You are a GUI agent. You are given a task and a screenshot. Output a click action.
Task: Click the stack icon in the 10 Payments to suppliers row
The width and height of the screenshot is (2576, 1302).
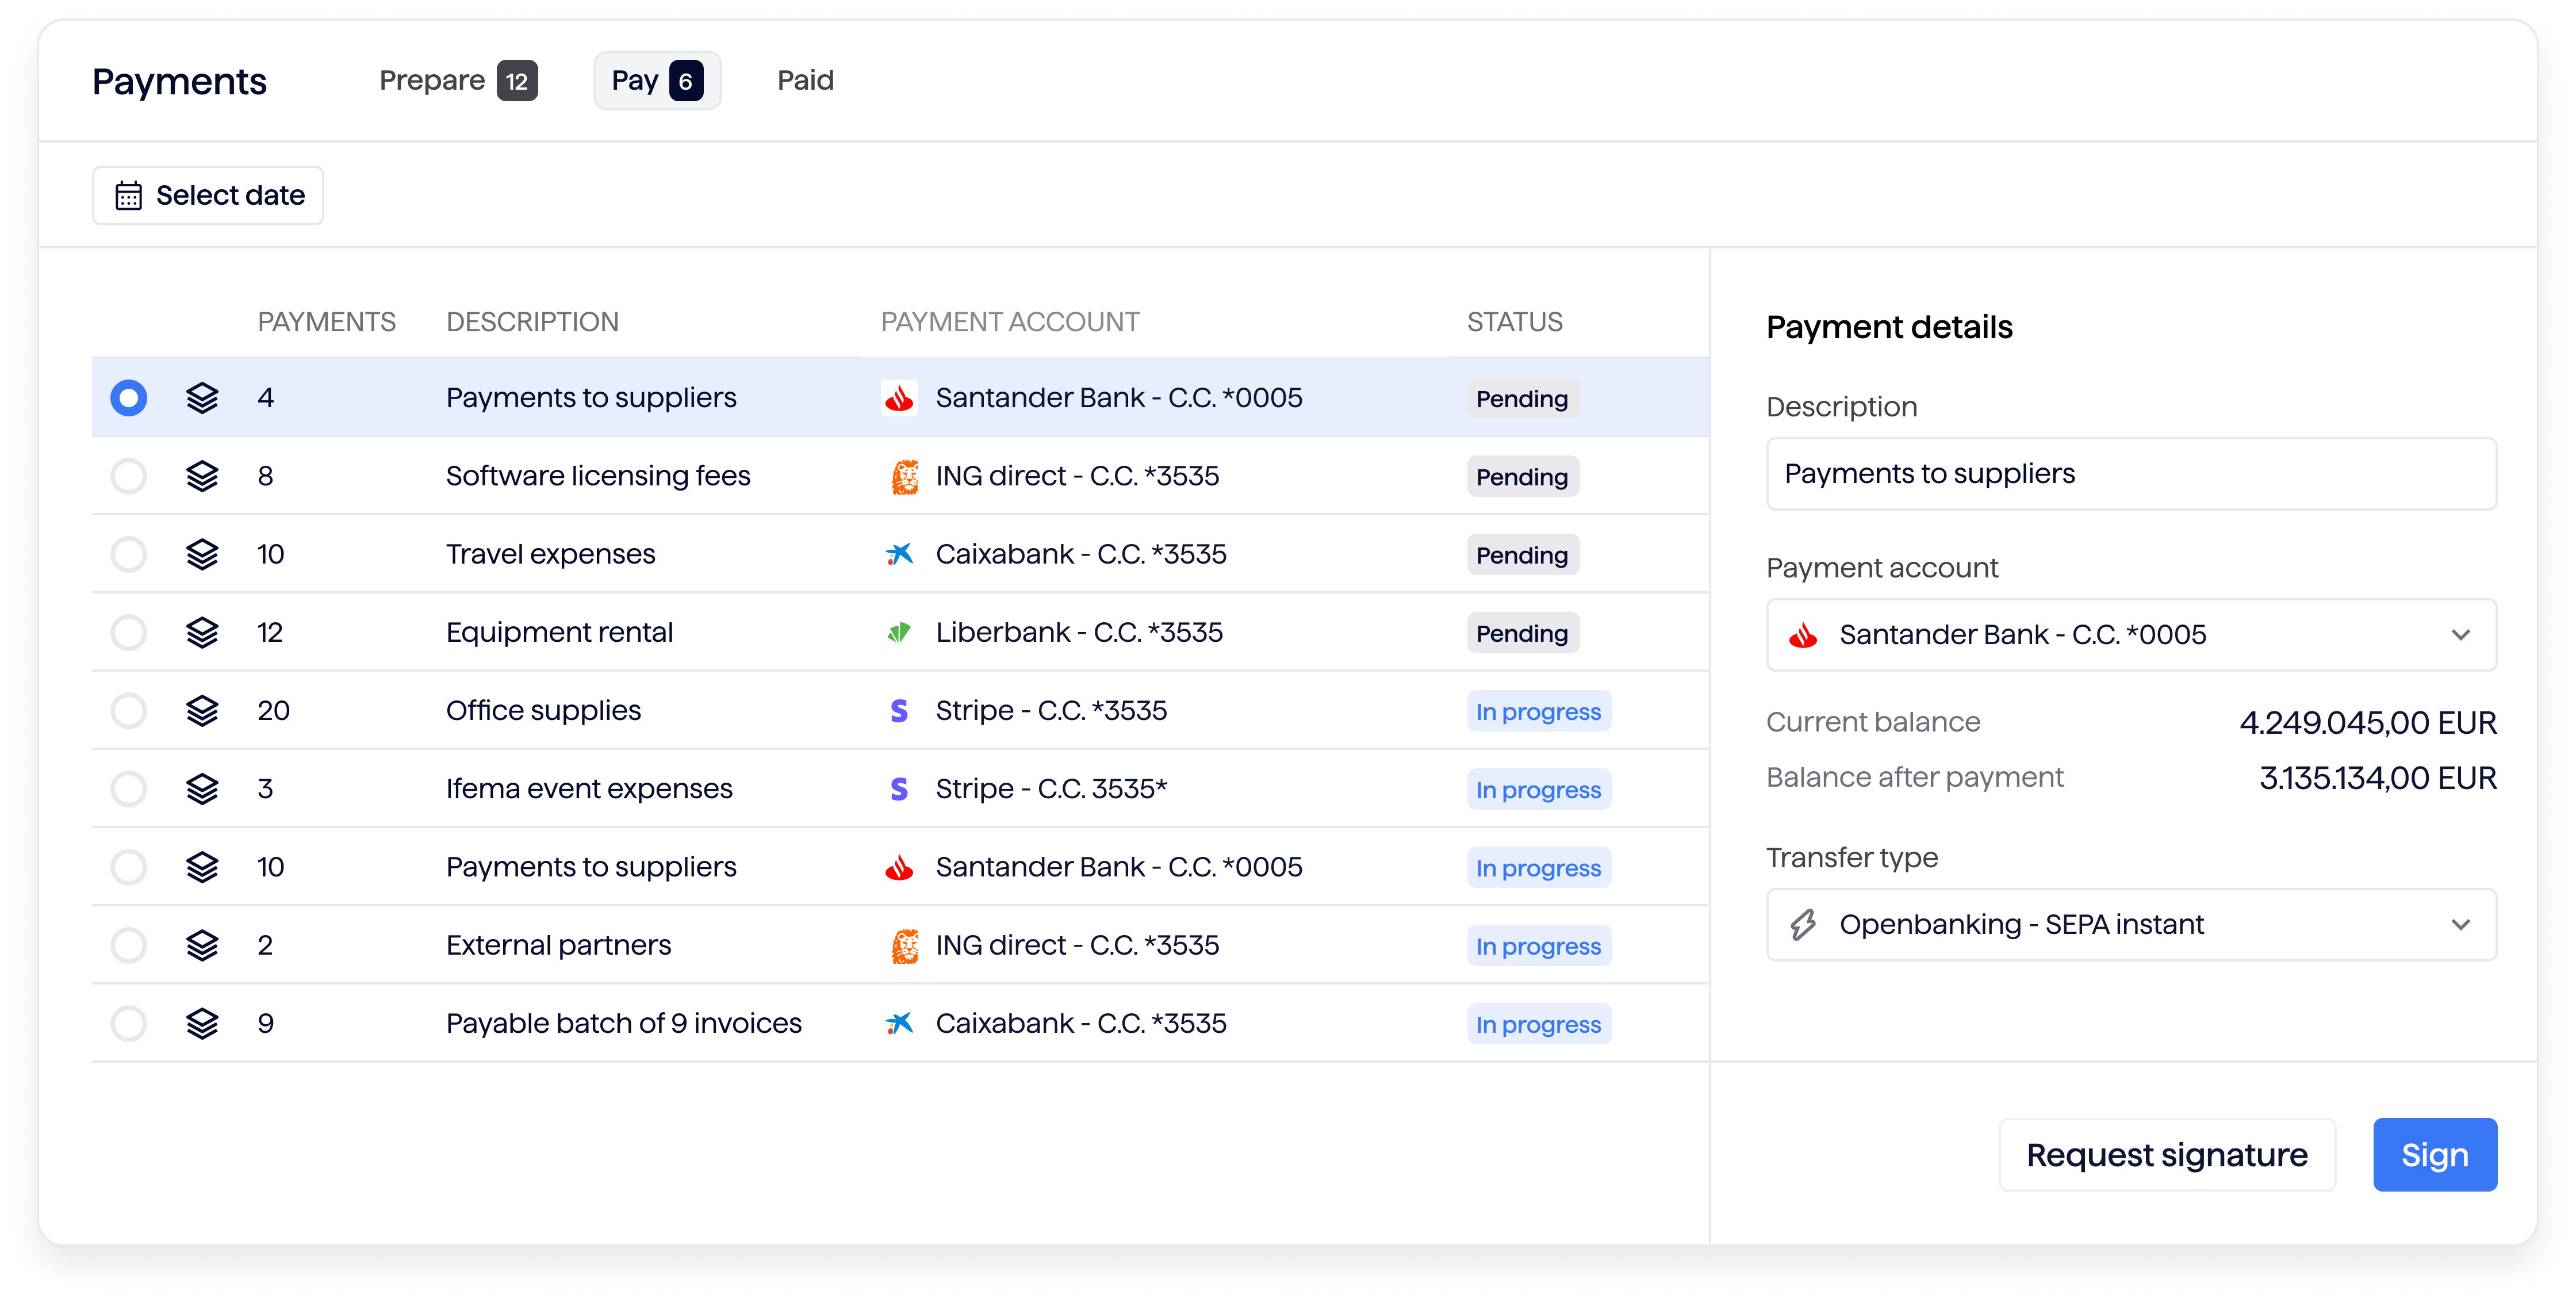pyautogui.click(x=202, y=867)
